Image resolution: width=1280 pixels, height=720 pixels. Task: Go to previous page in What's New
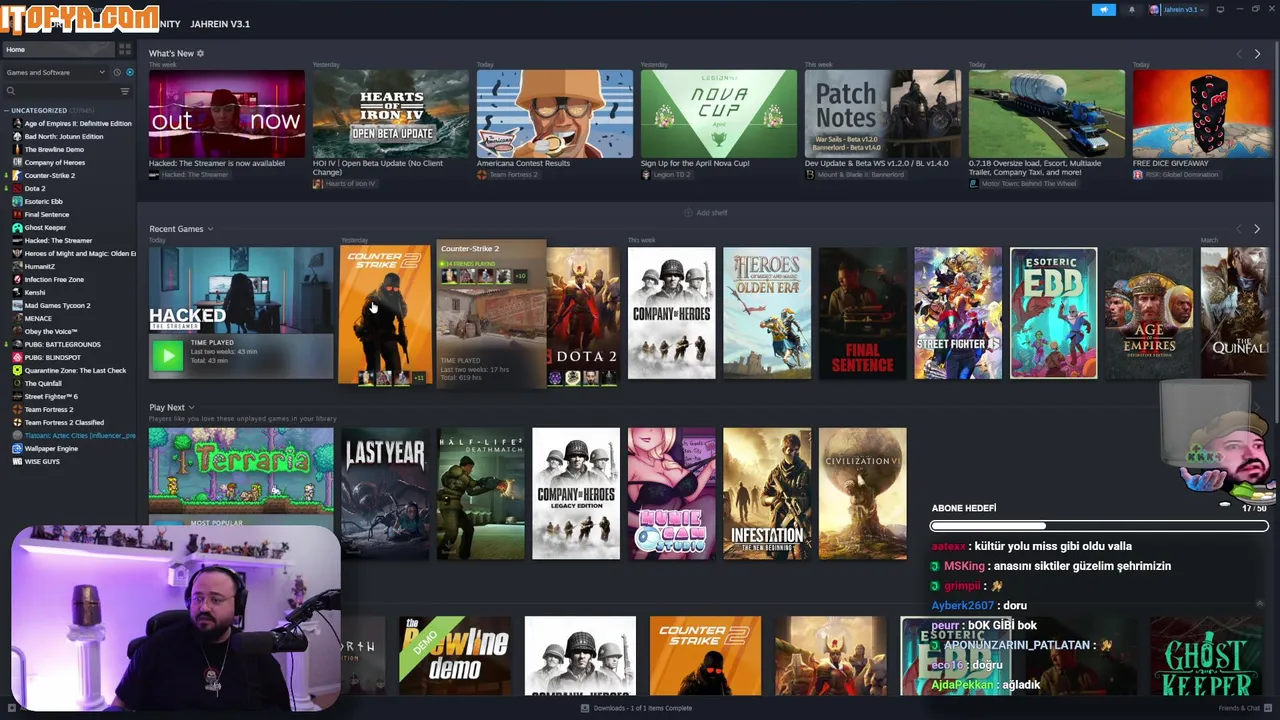pyautogui.click(x=1239, y=54)
